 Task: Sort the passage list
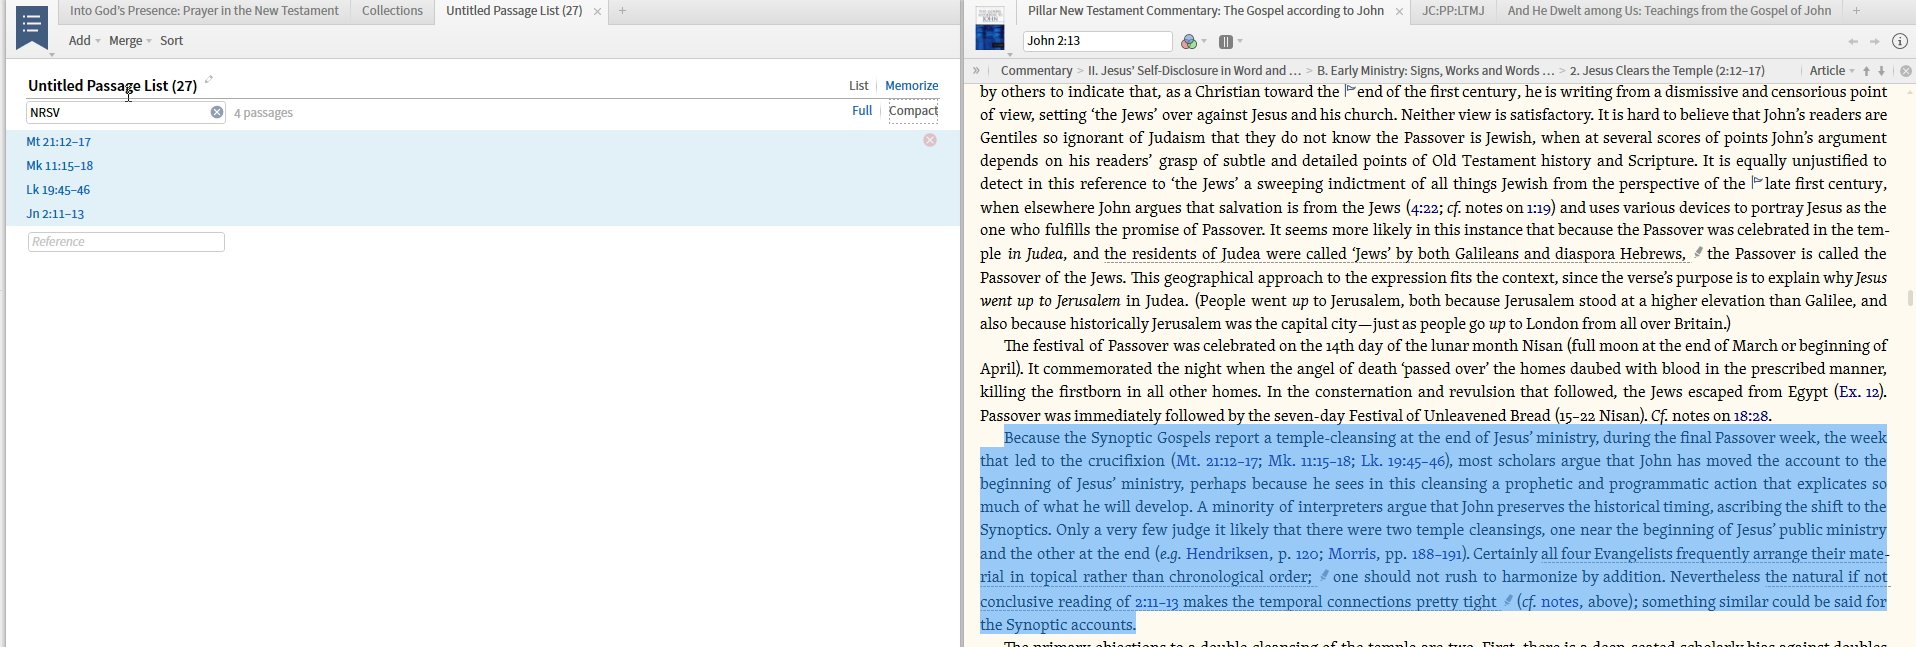[x=171, y=41]
